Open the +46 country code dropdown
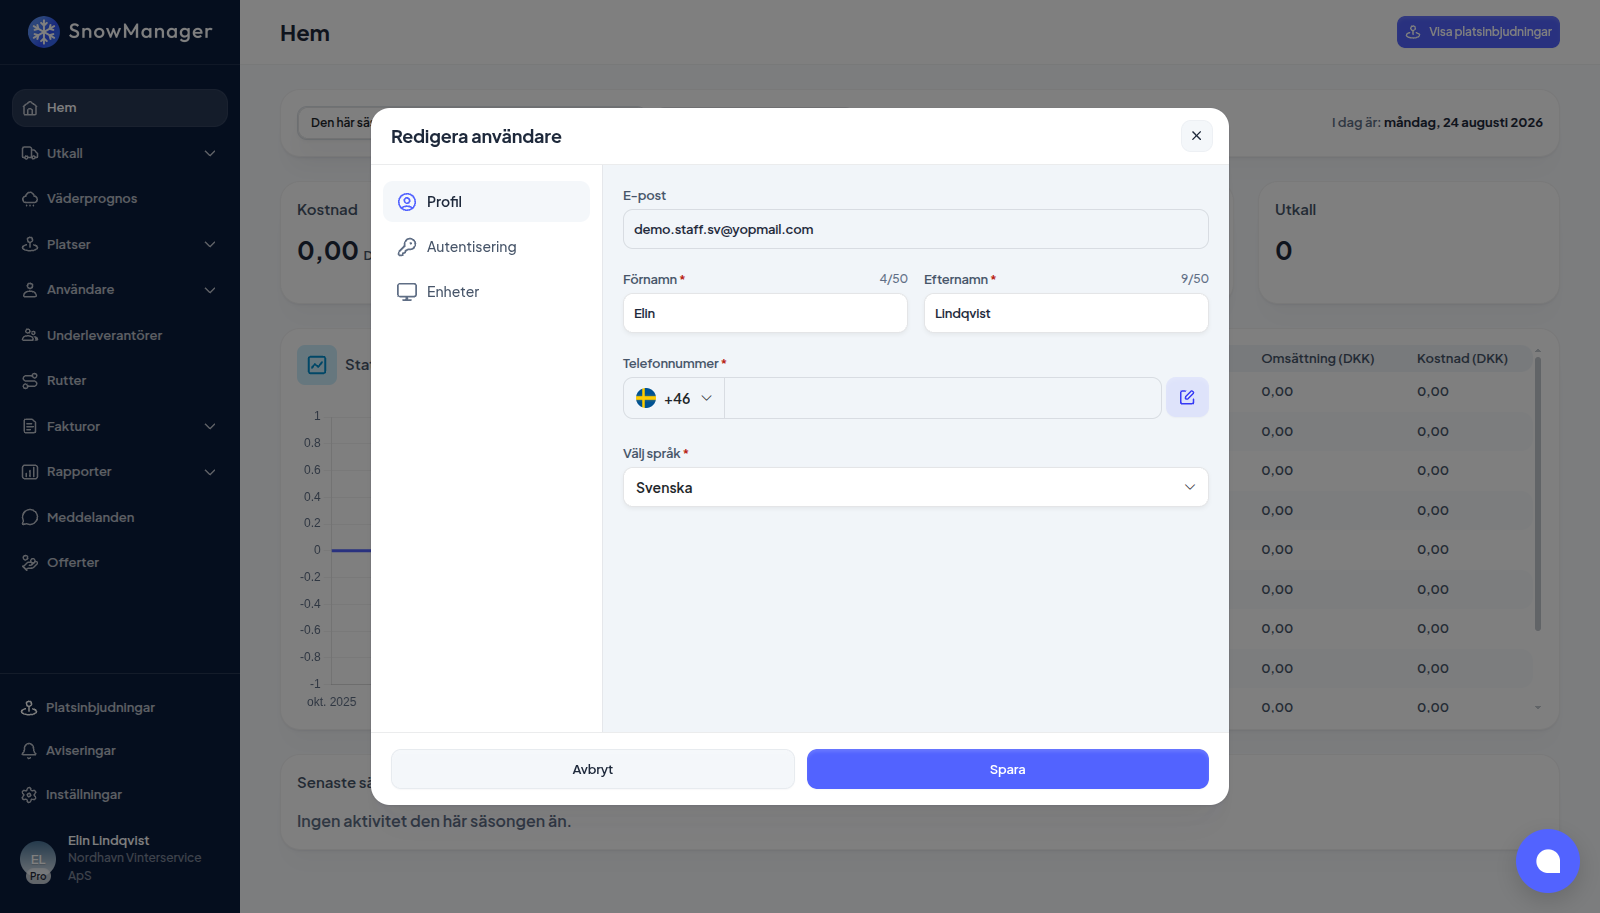 pos(674,398)
